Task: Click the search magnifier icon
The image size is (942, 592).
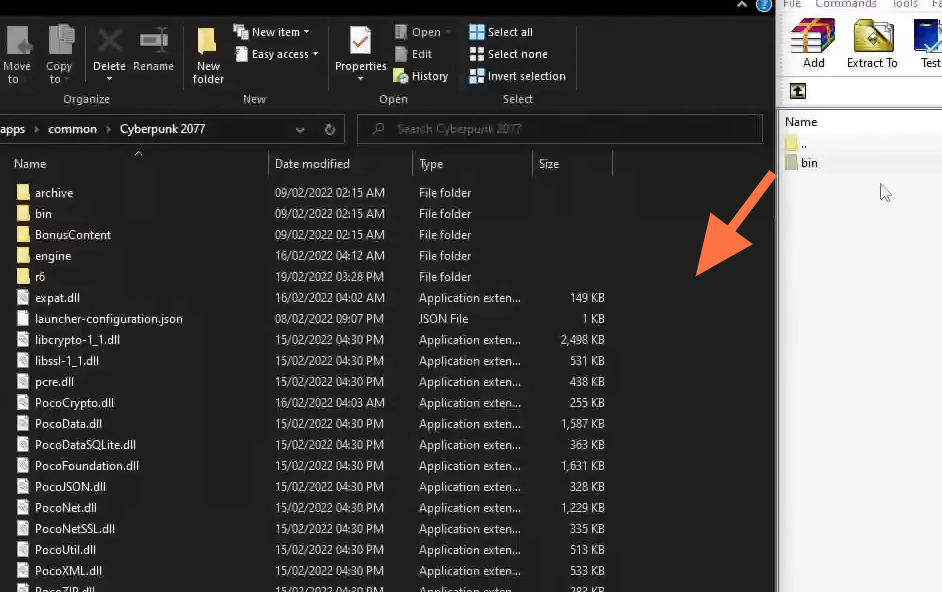Action: pos(378,129)
